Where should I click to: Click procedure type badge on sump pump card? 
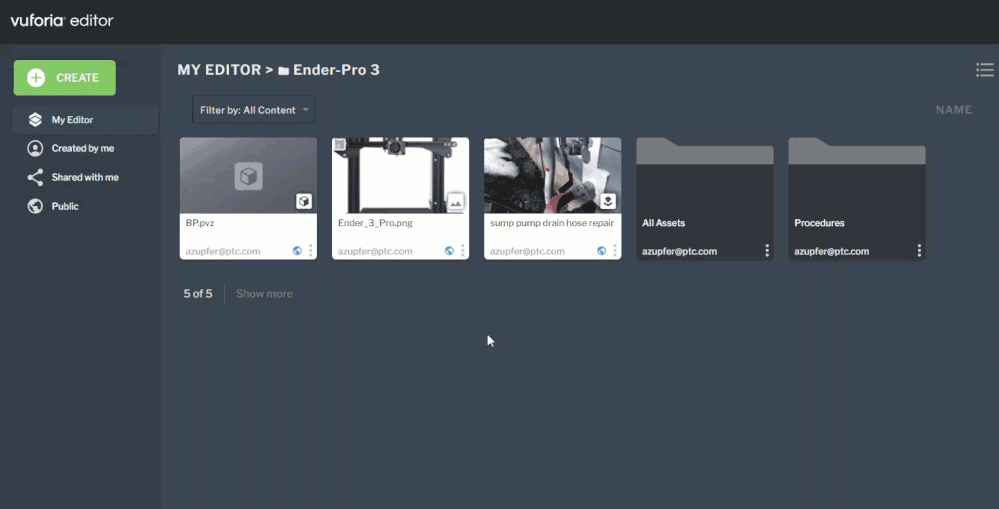608,201
